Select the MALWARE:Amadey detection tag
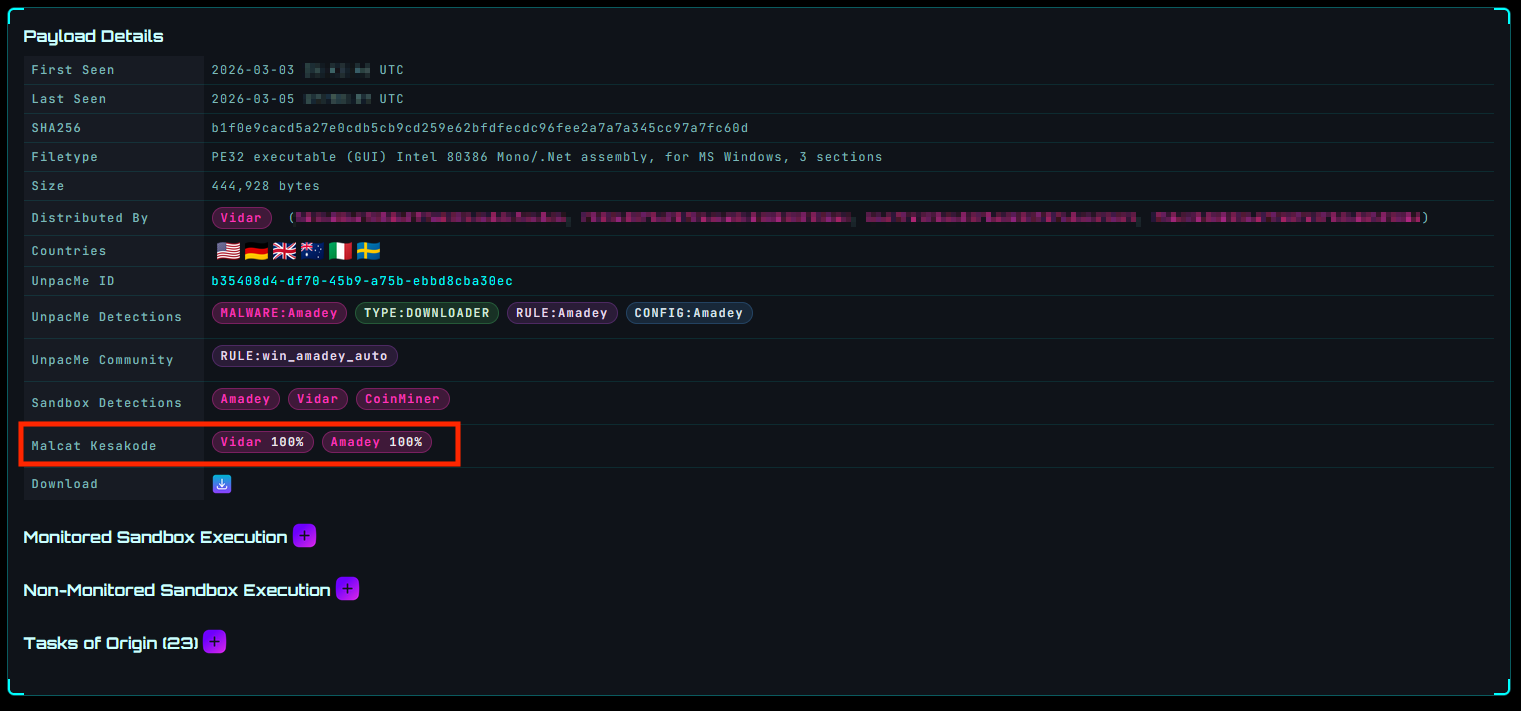This screenshot has height=711, width=1521. pyautogui.click(x=279, y=313)
